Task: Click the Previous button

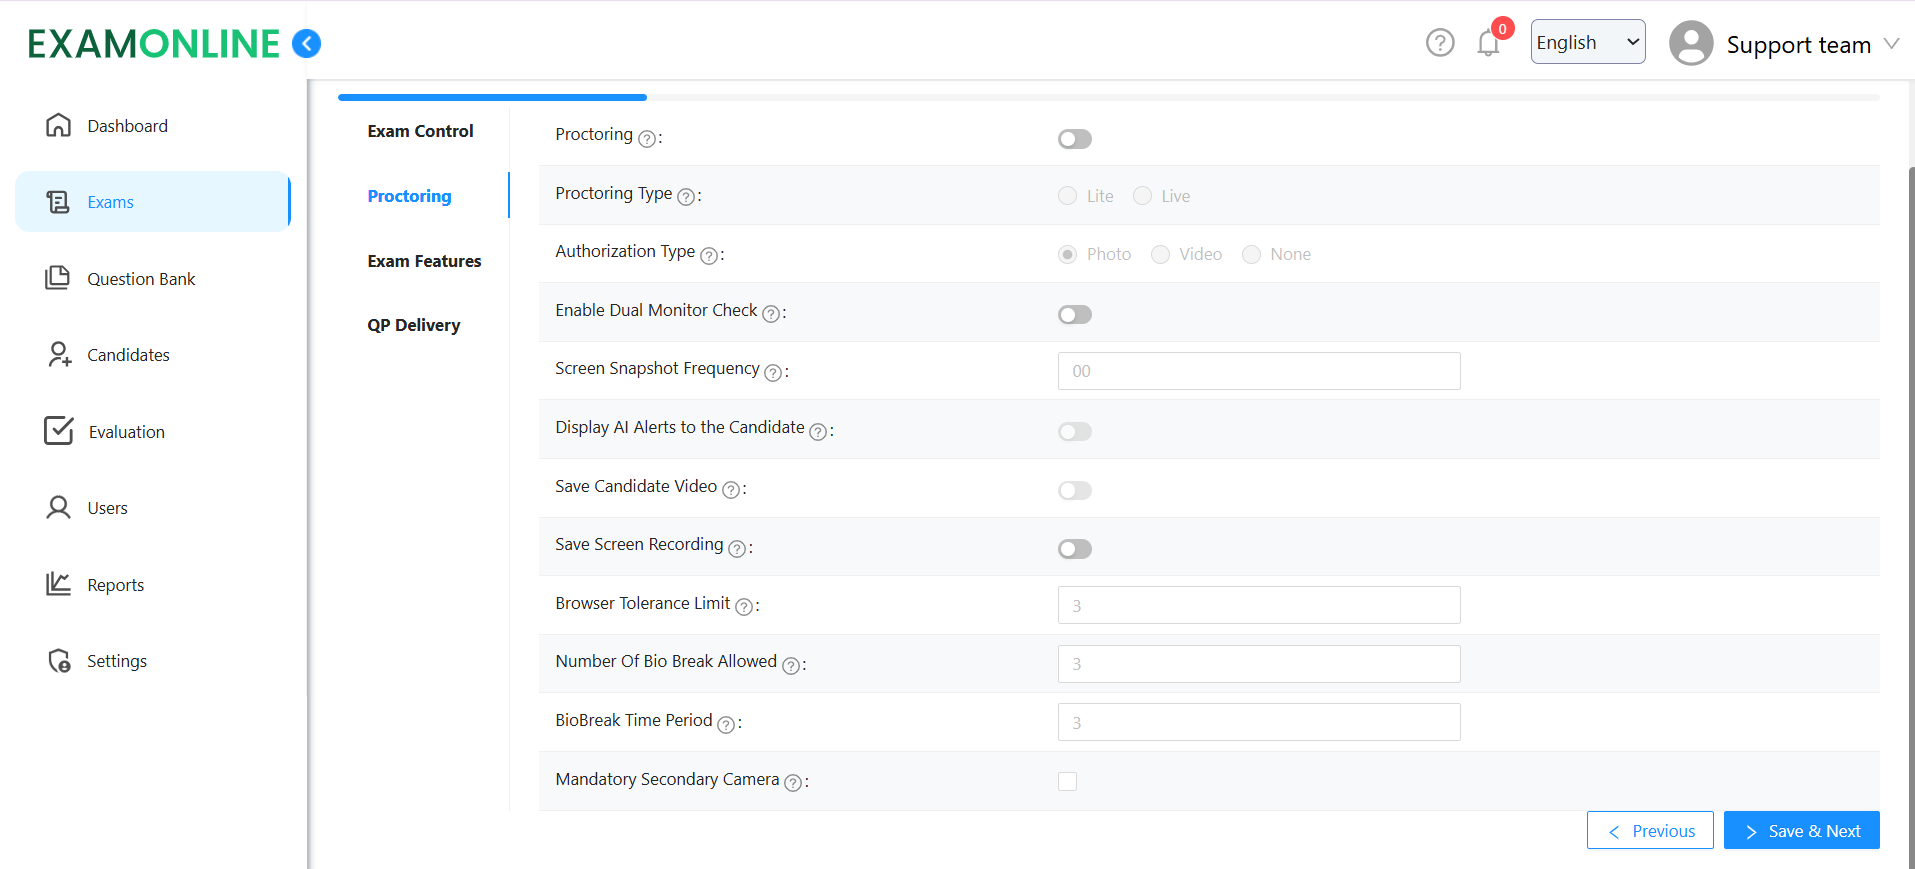Action: pyautogui.click(x=1650, y=831)
